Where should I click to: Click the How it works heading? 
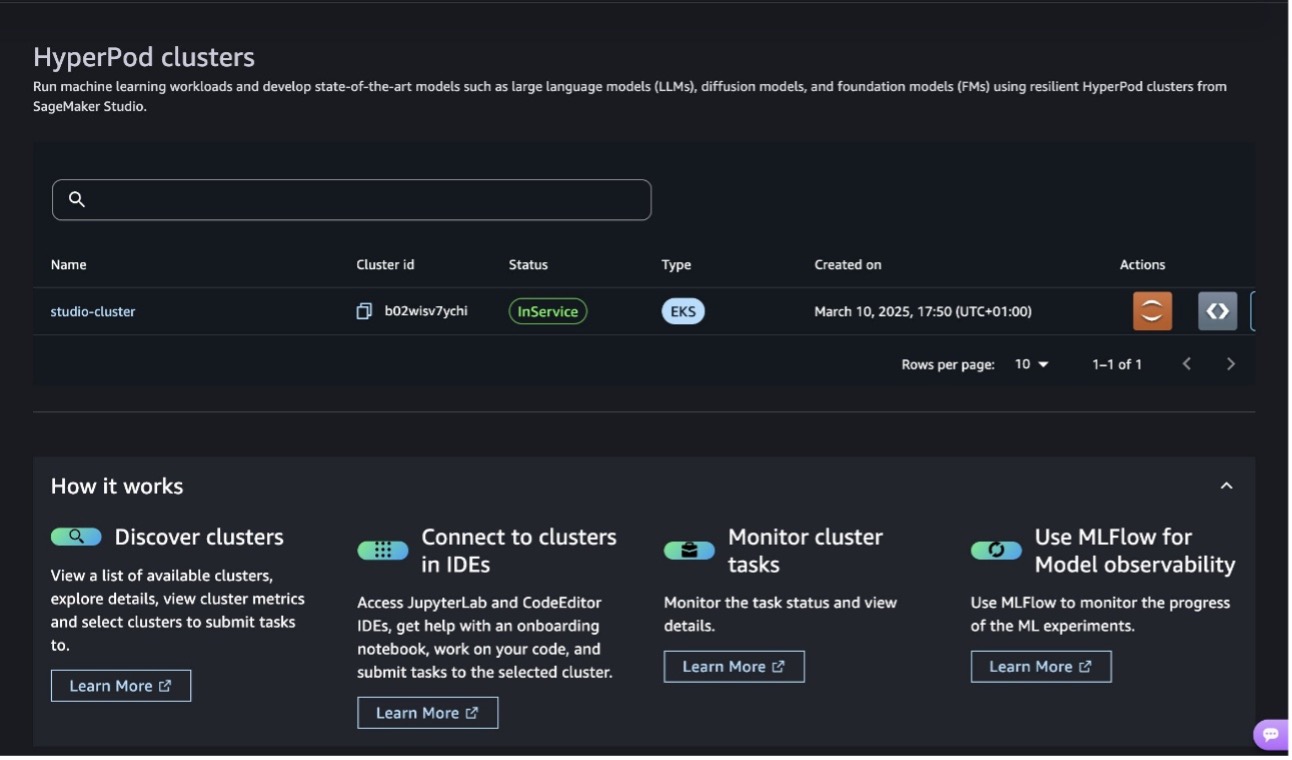(117, 487)
